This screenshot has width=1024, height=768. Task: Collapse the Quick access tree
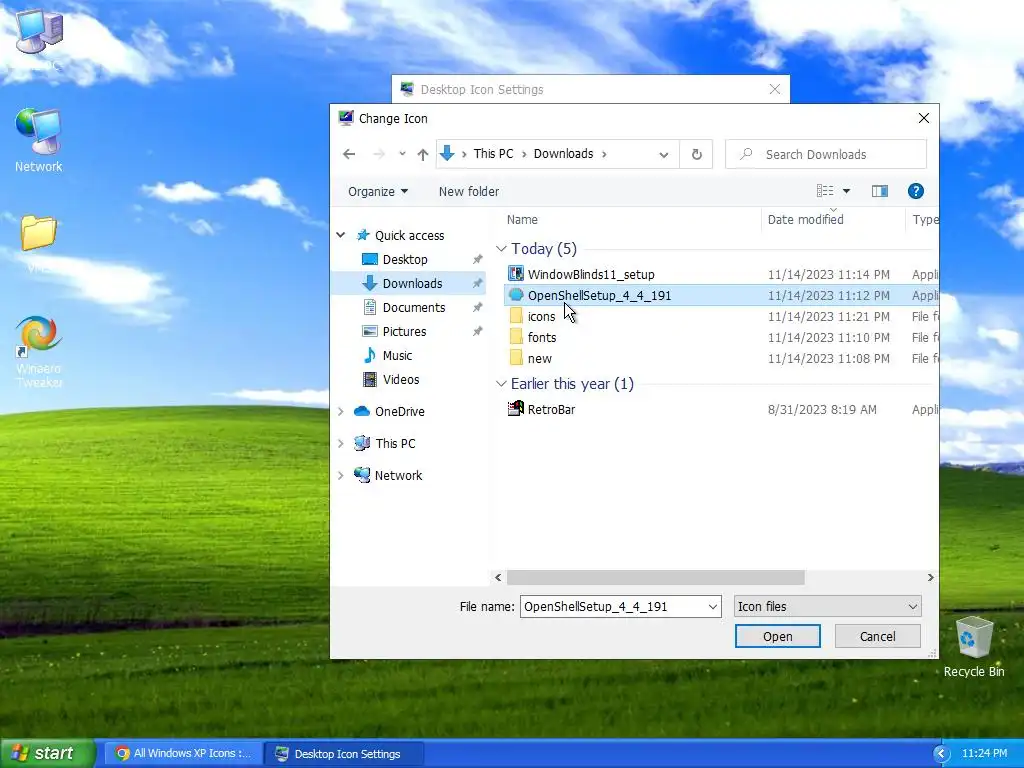pyautogui.click(x=341, y=235)
